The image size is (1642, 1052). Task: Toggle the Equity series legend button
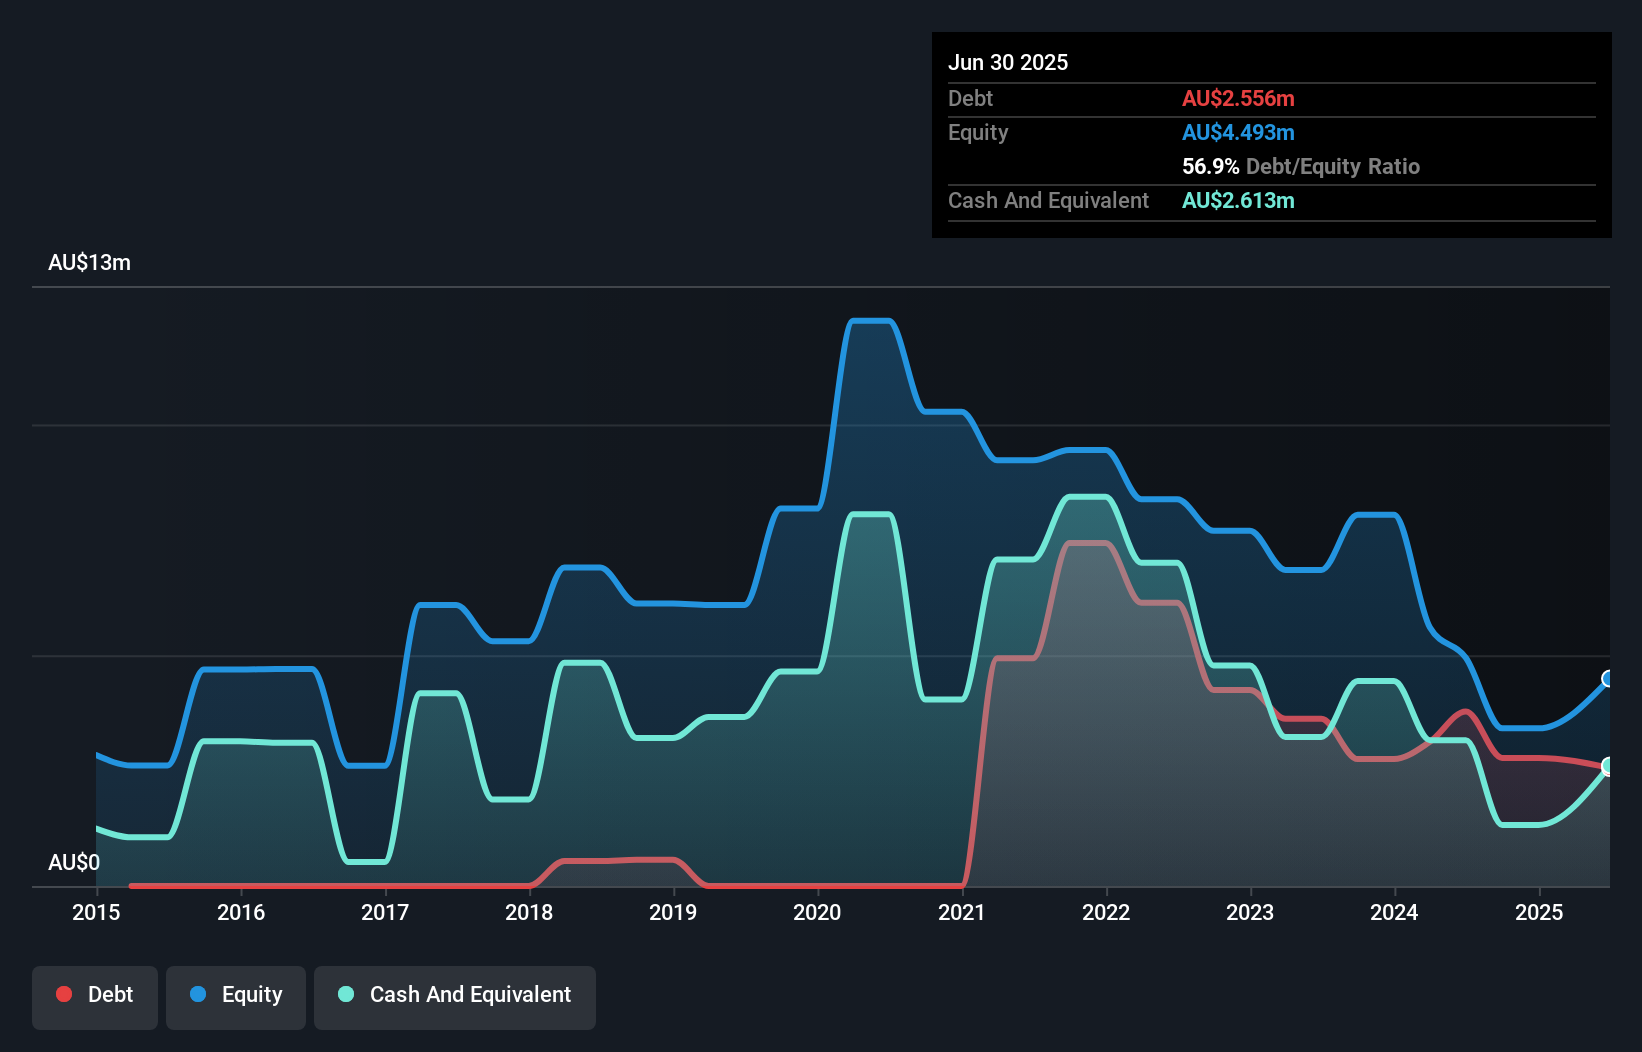coord(236,996)
